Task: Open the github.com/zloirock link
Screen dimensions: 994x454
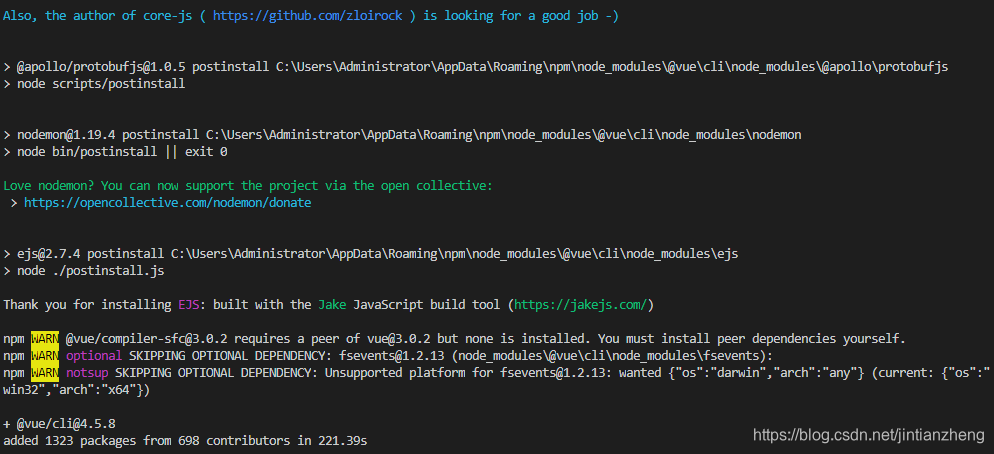Action: [x=307, y=16]
